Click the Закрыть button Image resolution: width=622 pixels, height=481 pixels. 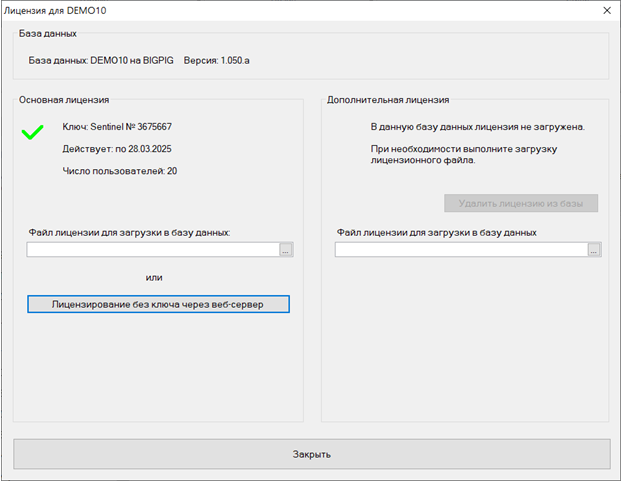(312, 454)
